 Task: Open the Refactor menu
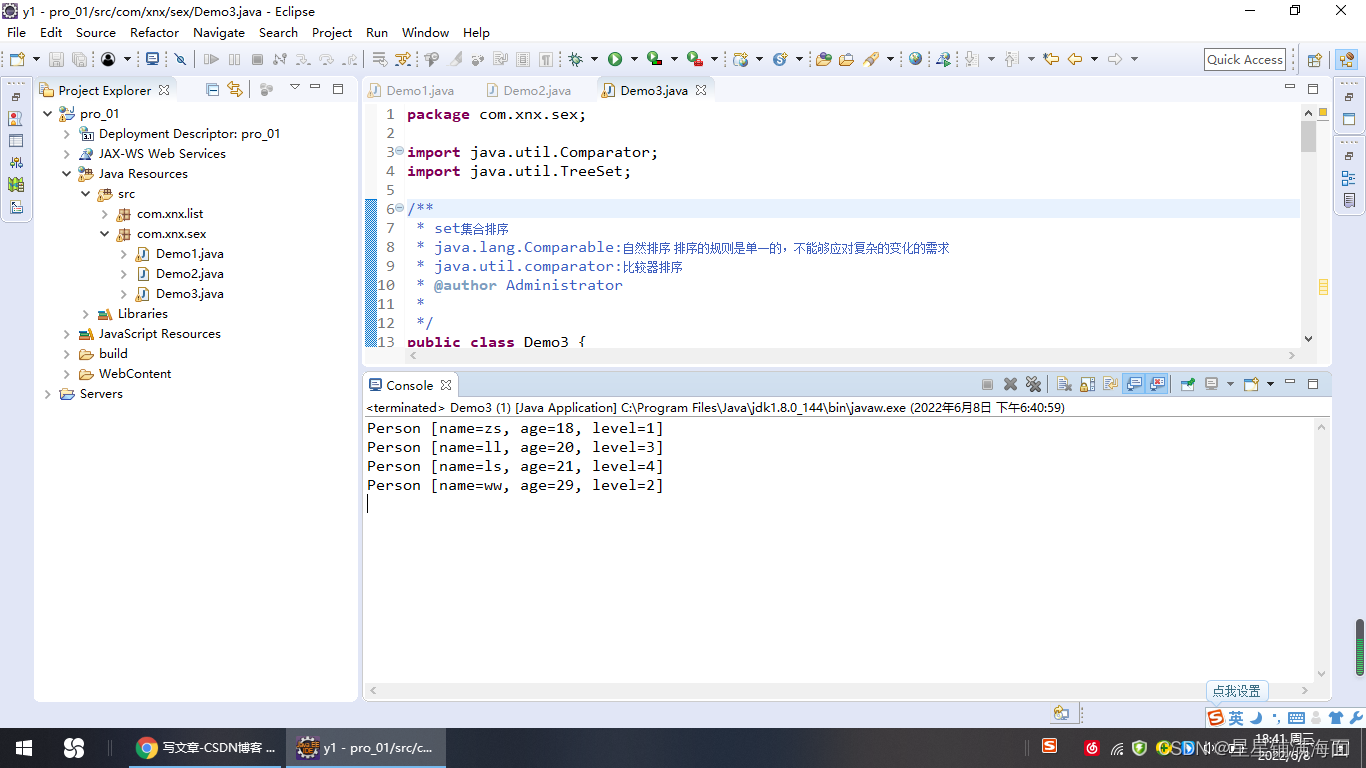154,32
